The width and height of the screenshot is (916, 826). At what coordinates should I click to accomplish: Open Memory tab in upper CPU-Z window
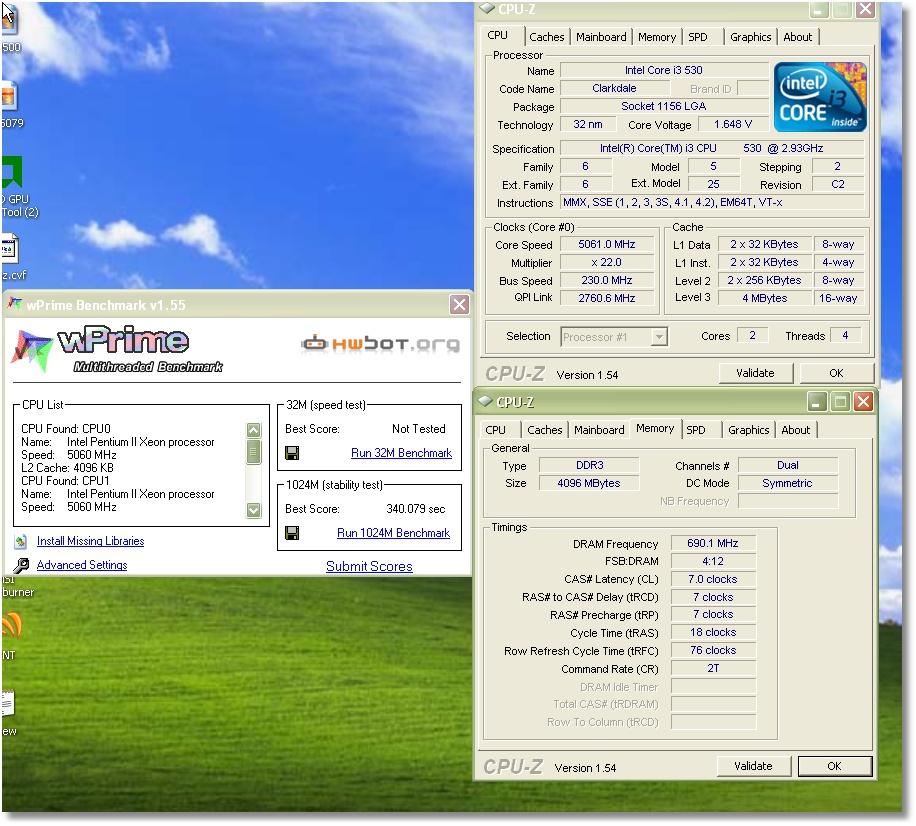pyautogui.click(x=657, y=37)
